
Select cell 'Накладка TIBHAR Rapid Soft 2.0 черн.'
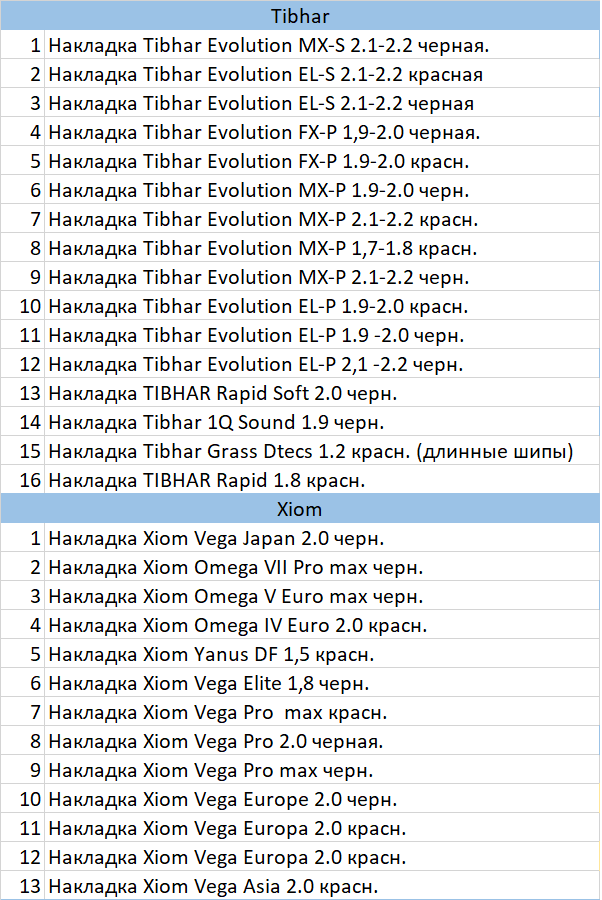click(x=322, y=393)
